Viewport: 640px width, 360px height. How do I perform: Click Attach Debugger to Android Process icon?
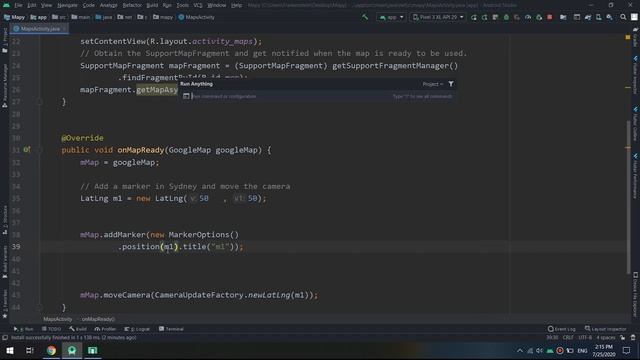coord(539,17)
